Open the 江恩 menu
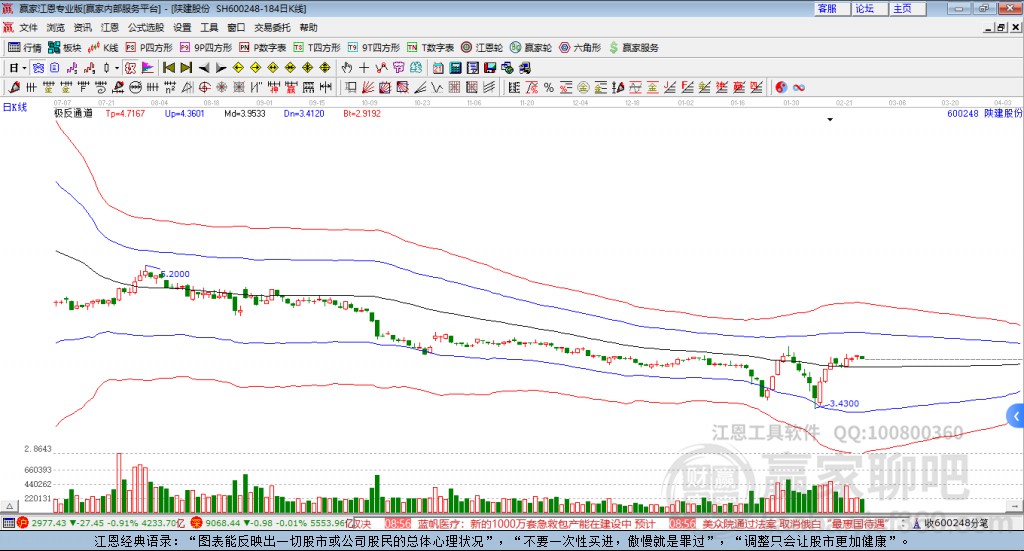 tap(109, 27)
